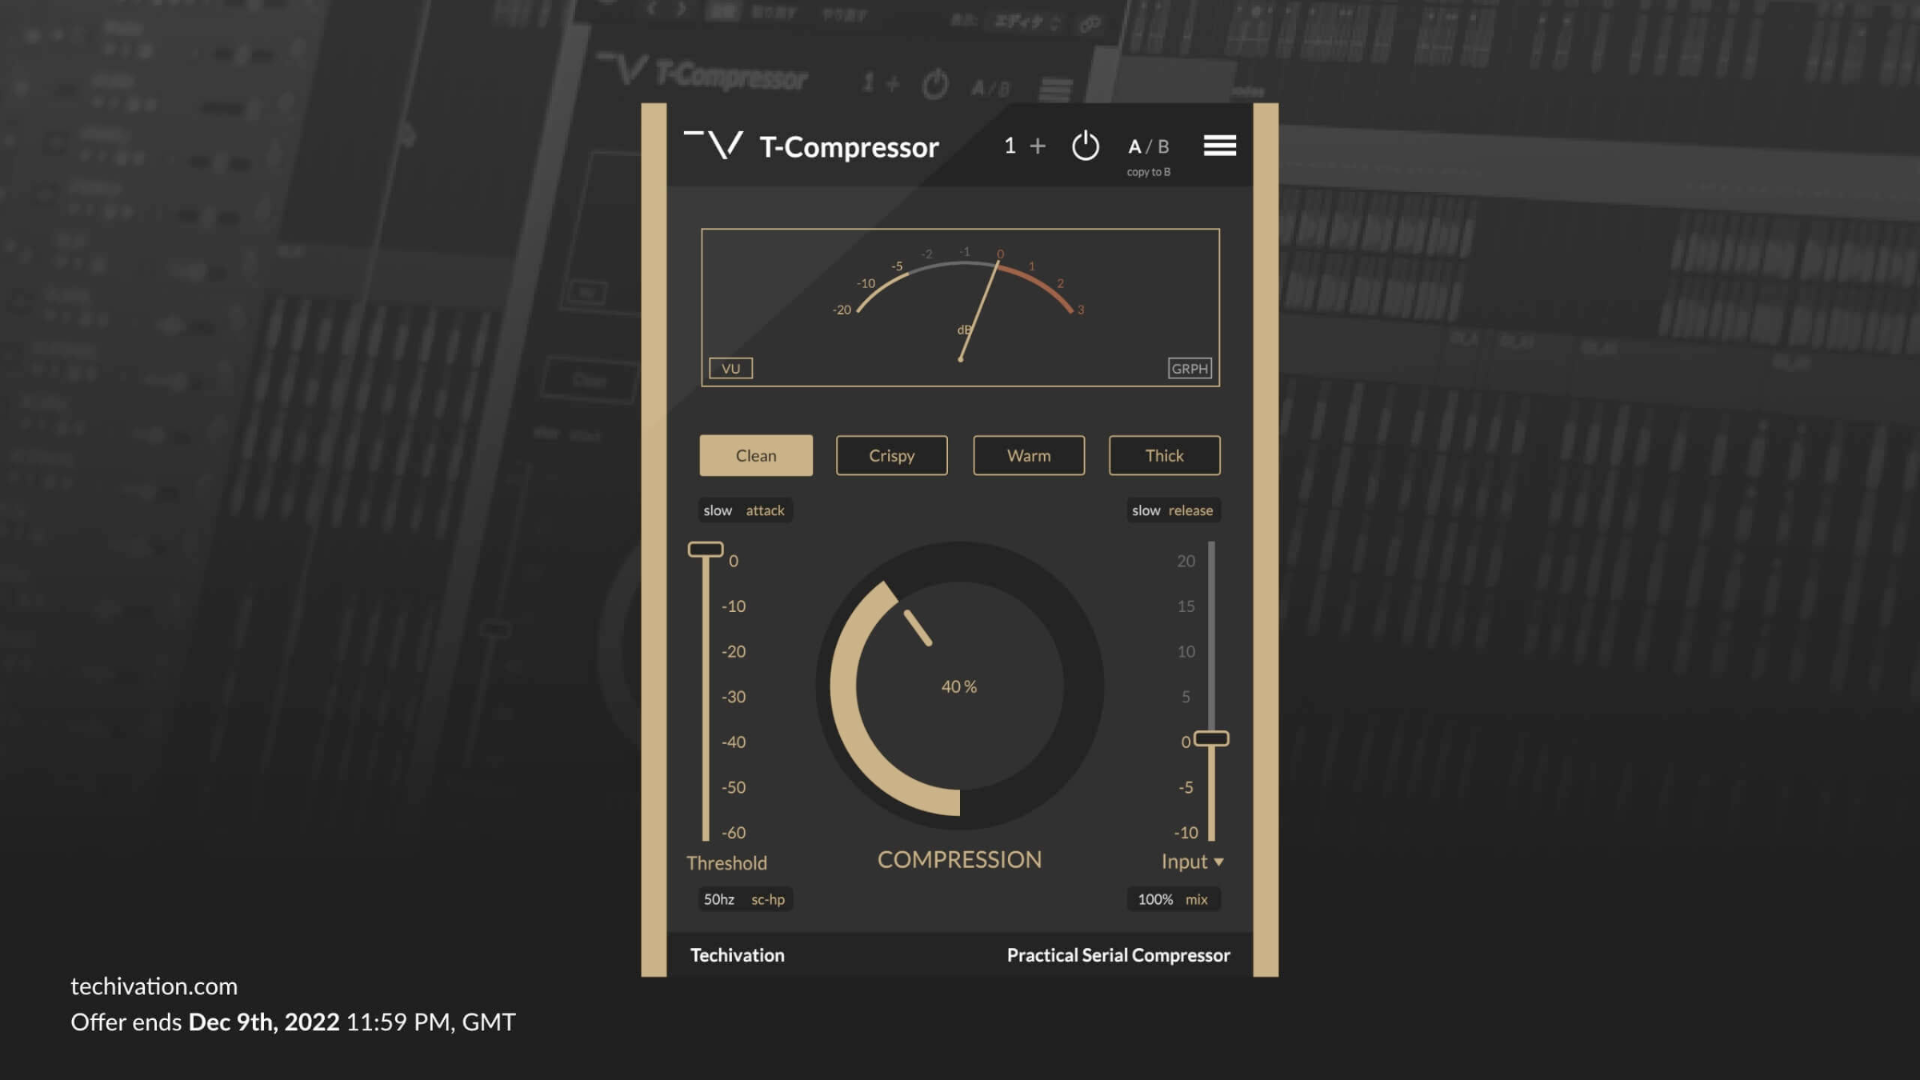Select the Crispy compression mode

pos(891,455)
